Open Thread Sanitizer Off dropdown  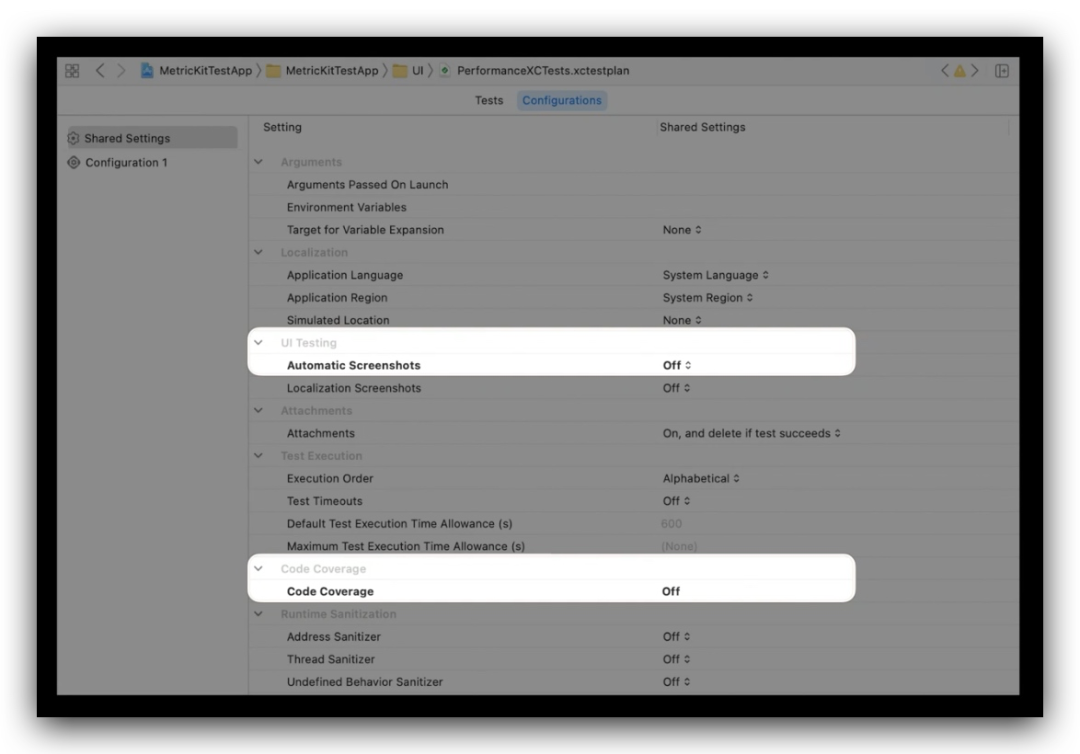tap(676, 660)
